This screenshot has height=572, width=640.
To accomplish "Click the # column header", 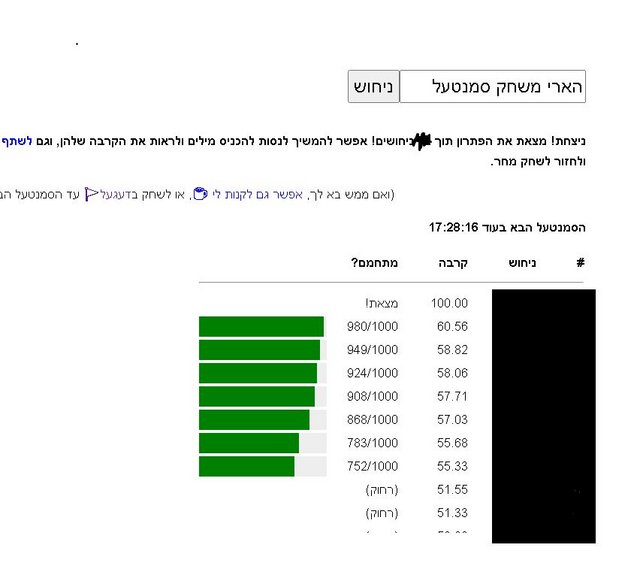I will point(580,263).
